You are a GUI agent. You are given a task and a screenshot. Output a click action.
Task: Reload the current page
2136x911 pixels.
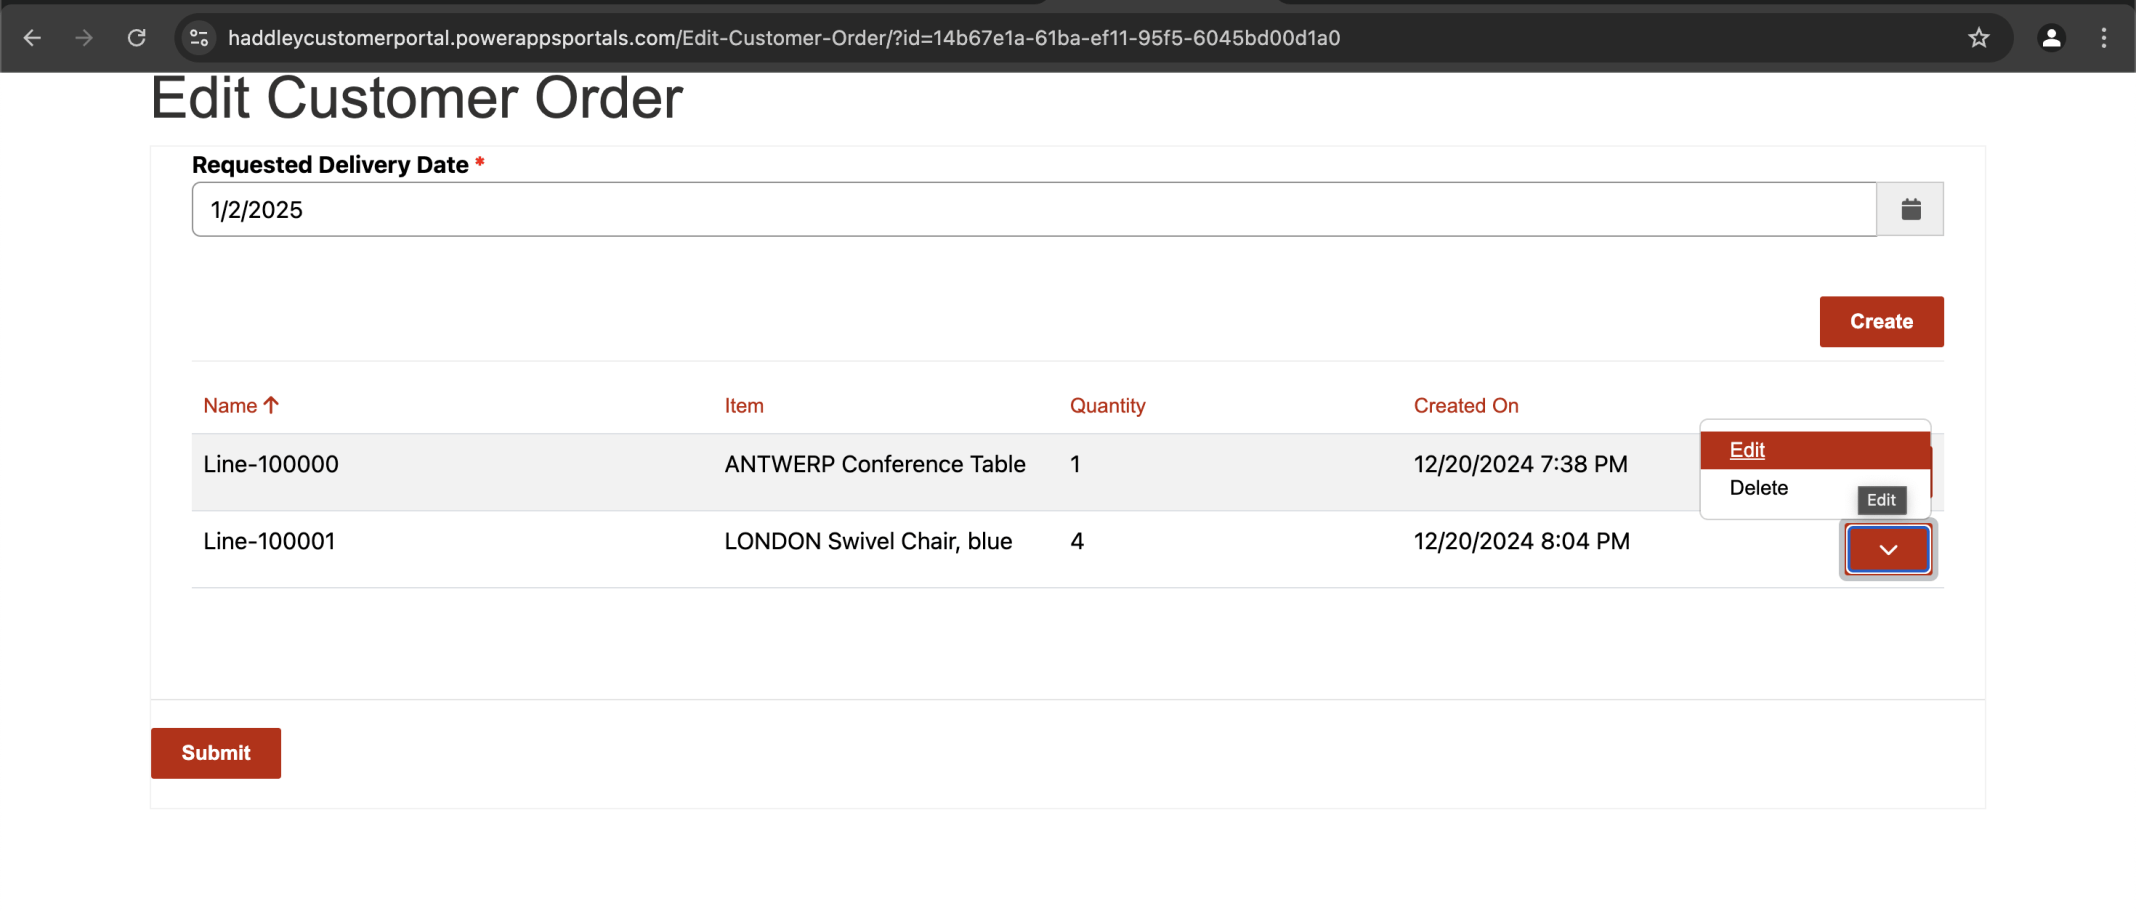pyautogui.click(x=137, y=38)
